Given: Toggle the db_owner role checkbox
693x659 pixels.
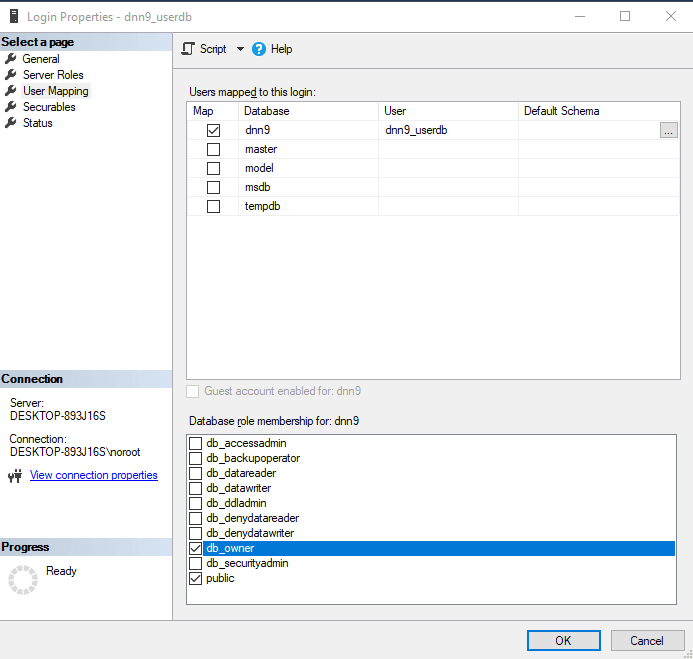Looking at the screenshot, I should tap(196, 548).
